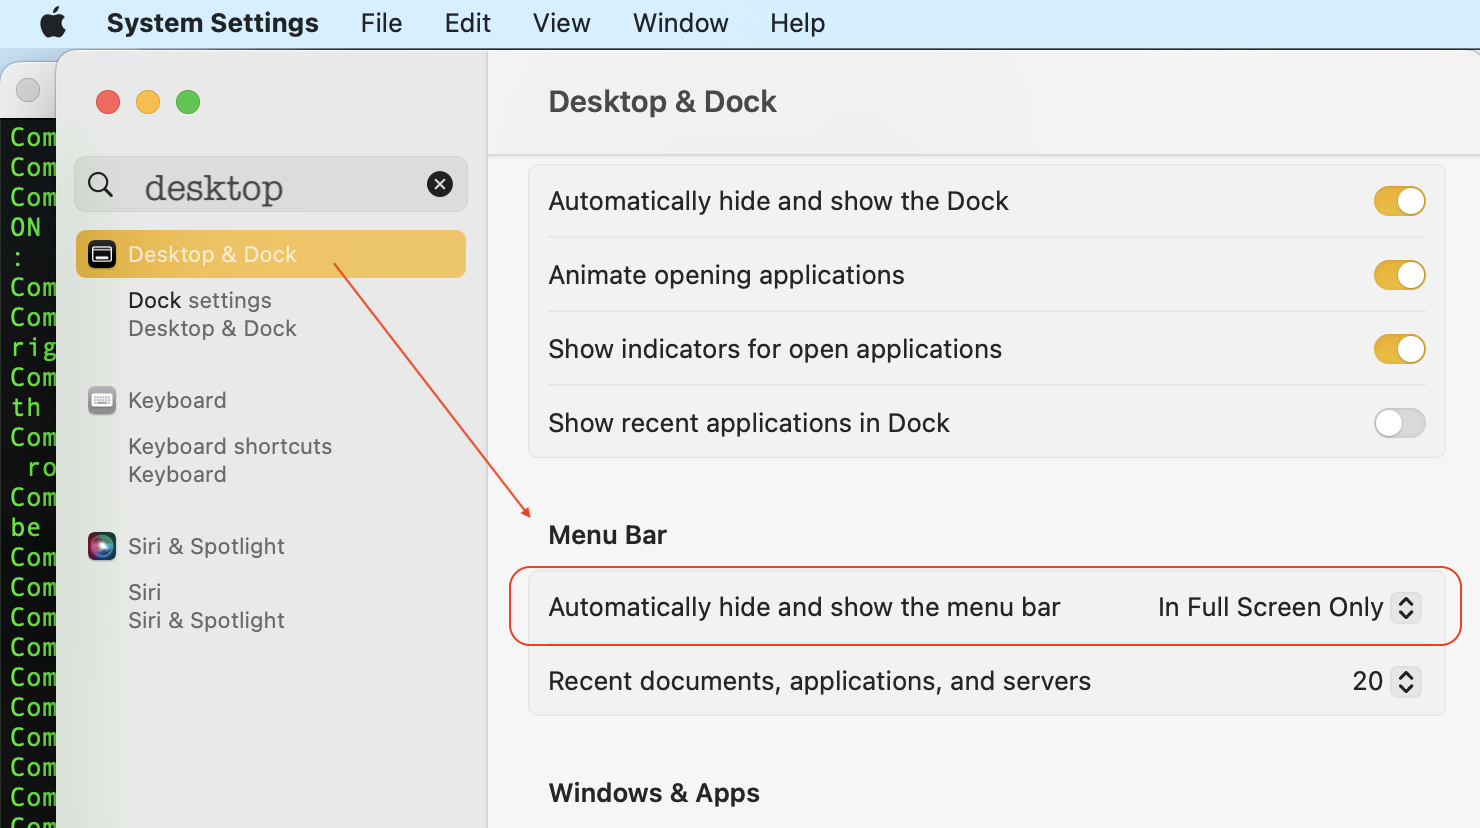The width and height of the screenshot is (1480, 828).
Task: Click the Menu Bar section heading
Action: (x=608, y=535)
